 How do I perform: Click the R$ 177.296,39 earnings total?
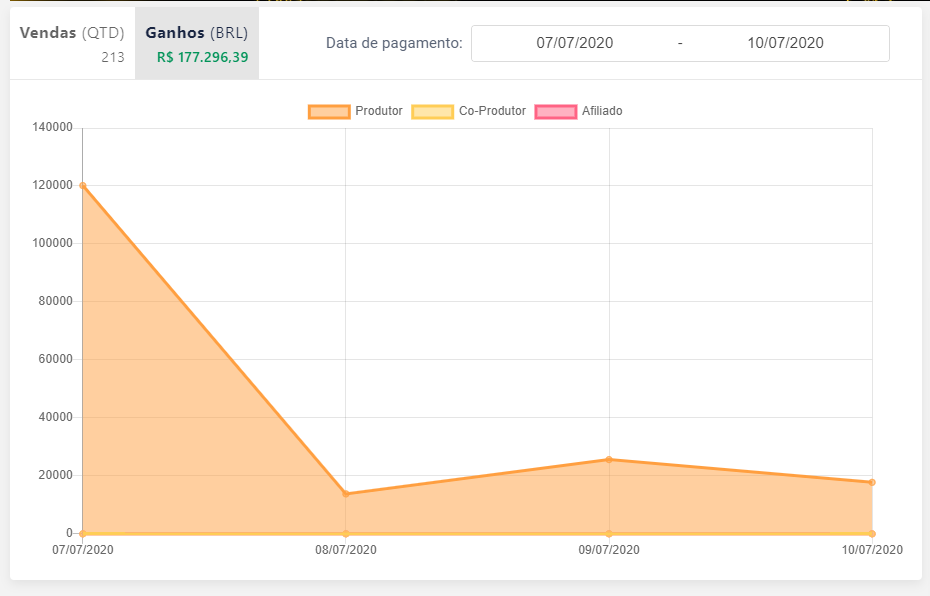click(x=202, y=58)
